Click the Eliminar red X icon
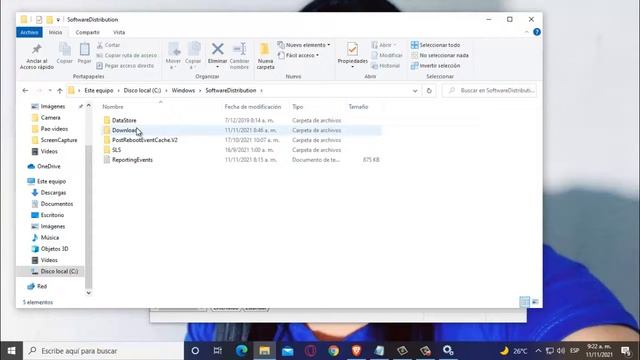Screen dimensions: 640x360 pyautogui.click(x=218, y=50)
